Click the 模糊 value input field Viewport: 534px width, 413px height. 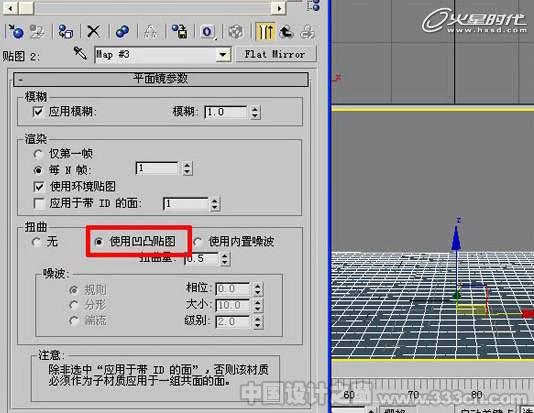point(225,112)
